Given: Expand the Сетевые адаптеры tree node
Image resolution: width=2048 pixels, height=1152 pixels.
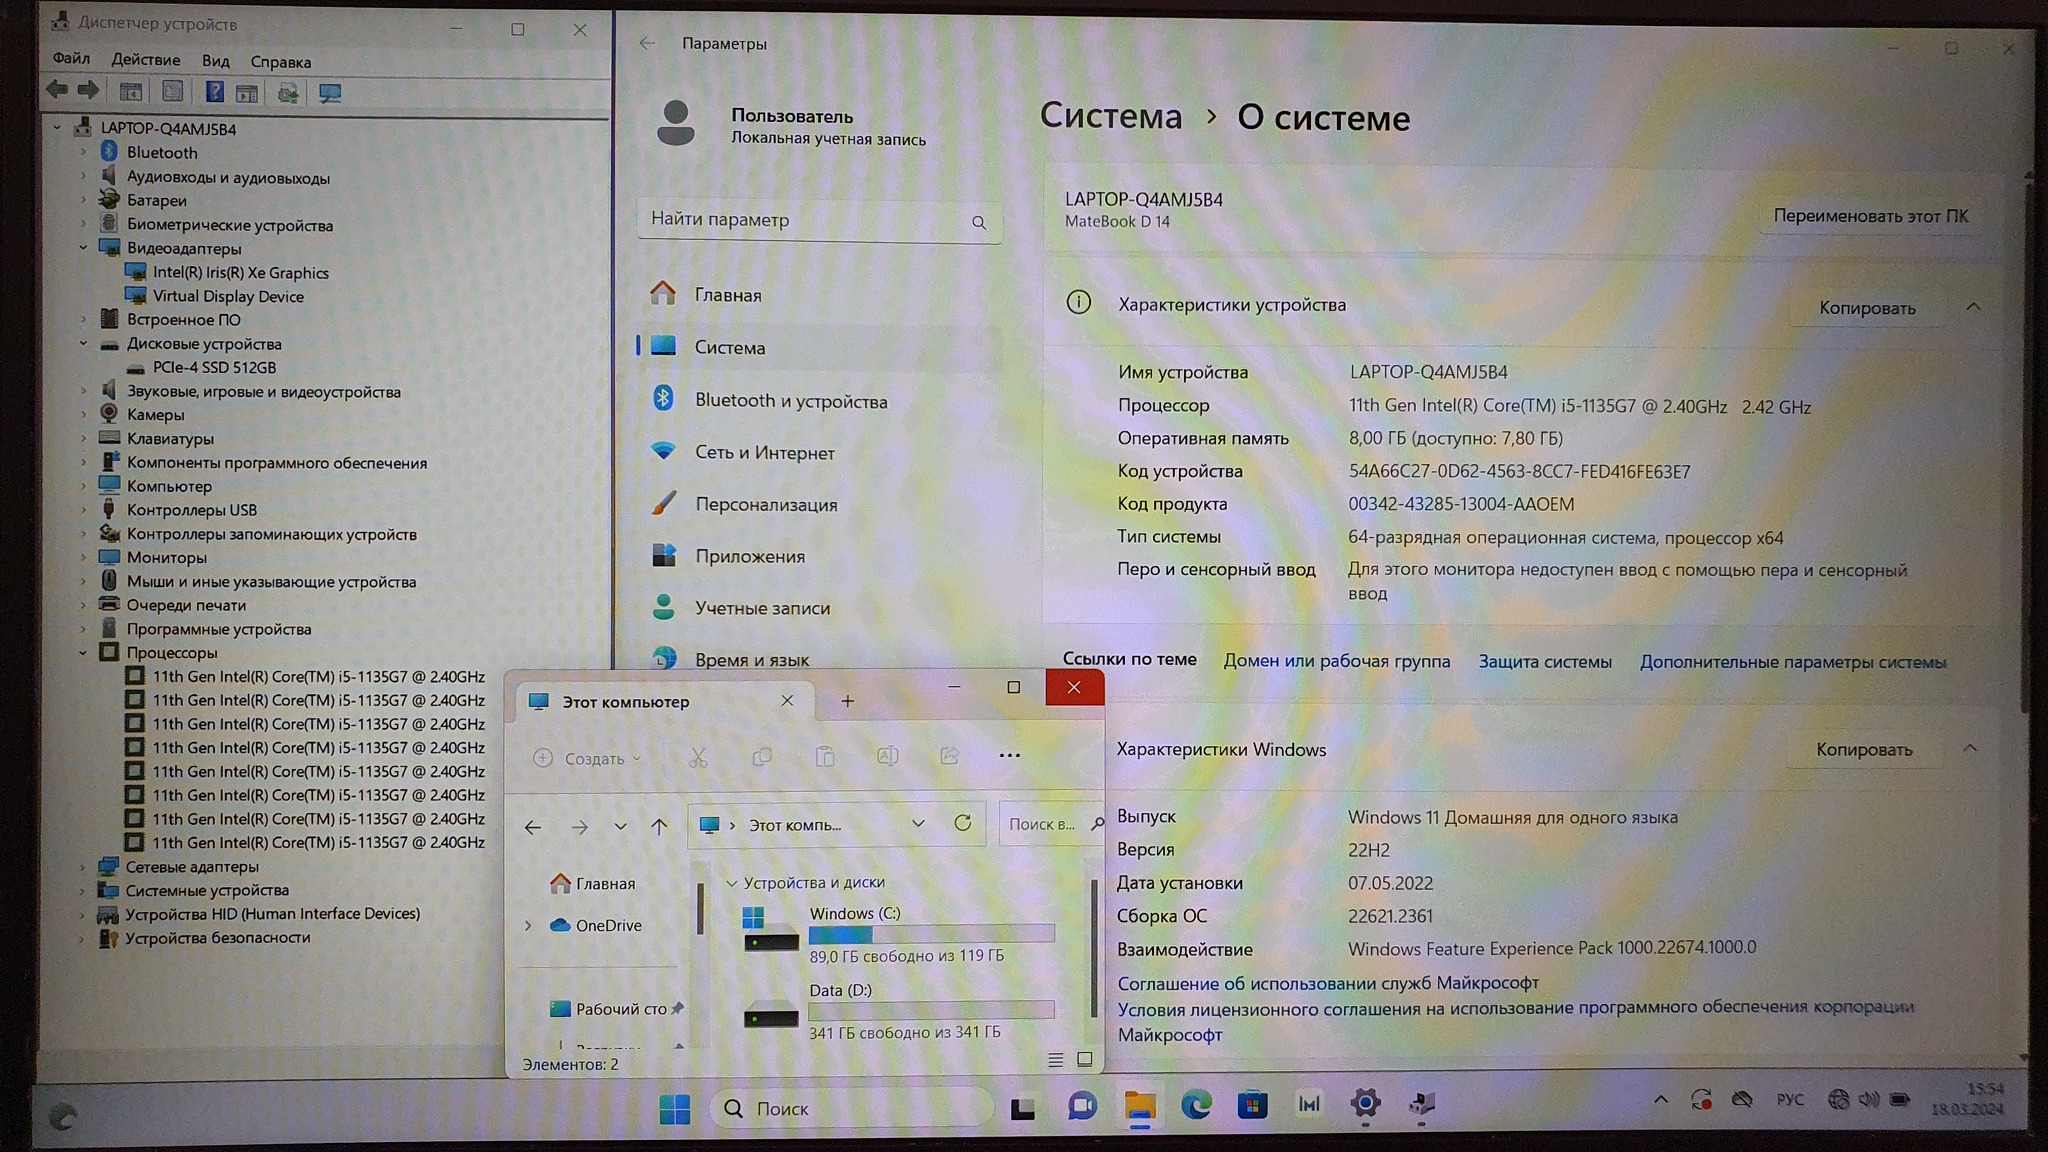Looking at the screenshot, I should (x=83, y=867).
